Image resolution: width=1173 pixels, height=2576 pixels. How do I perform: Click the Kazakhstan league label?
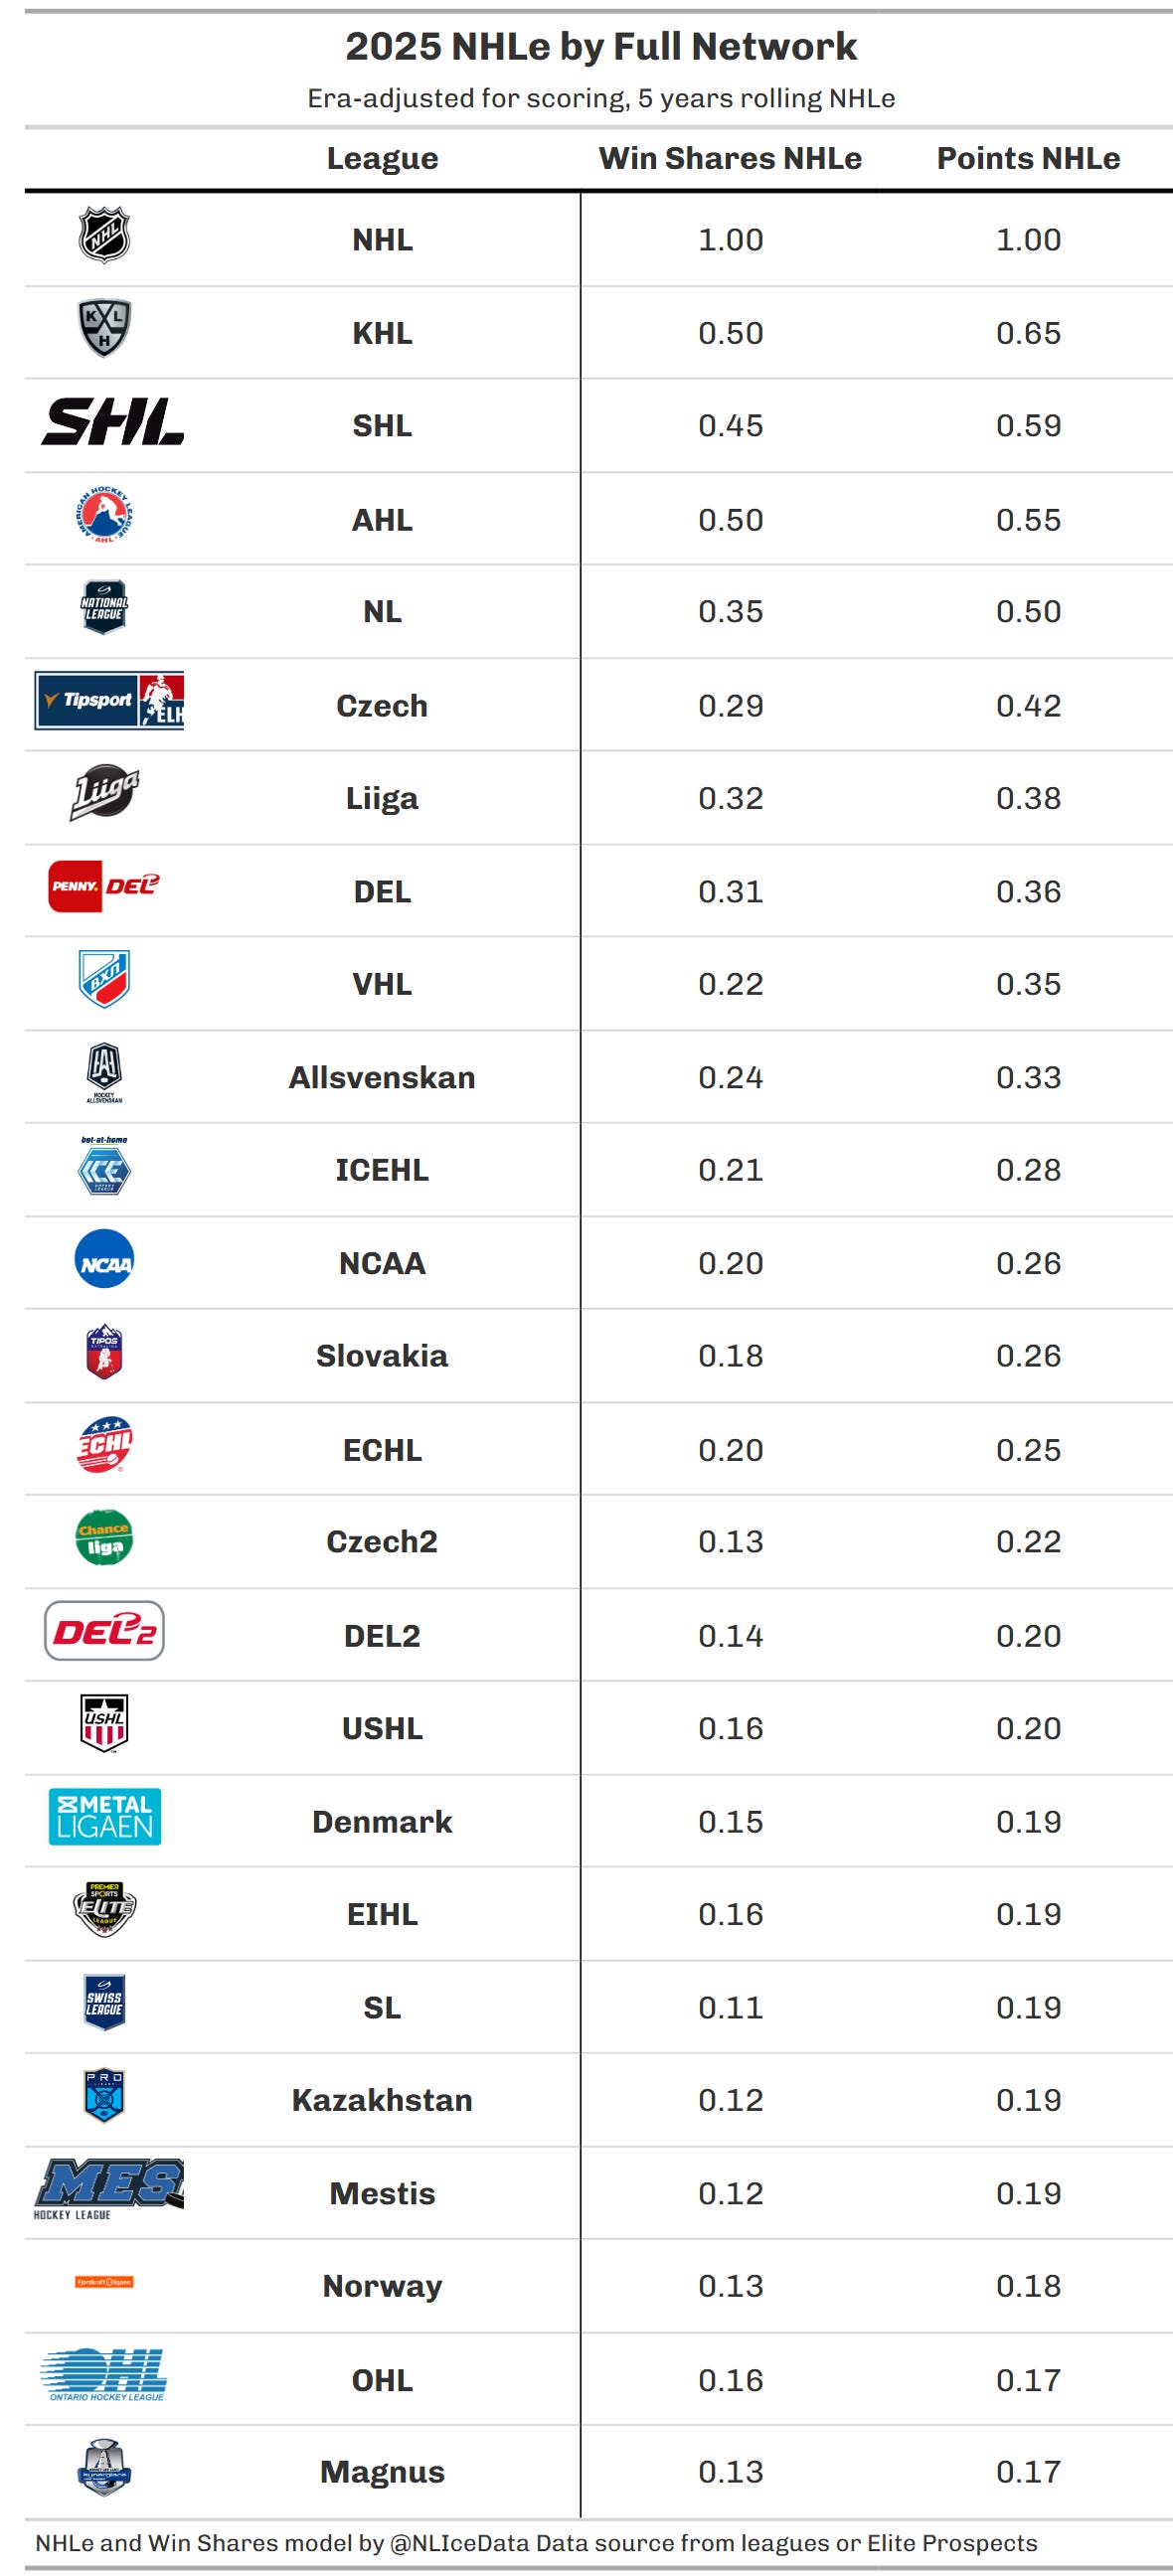(x=382, y=2099)
